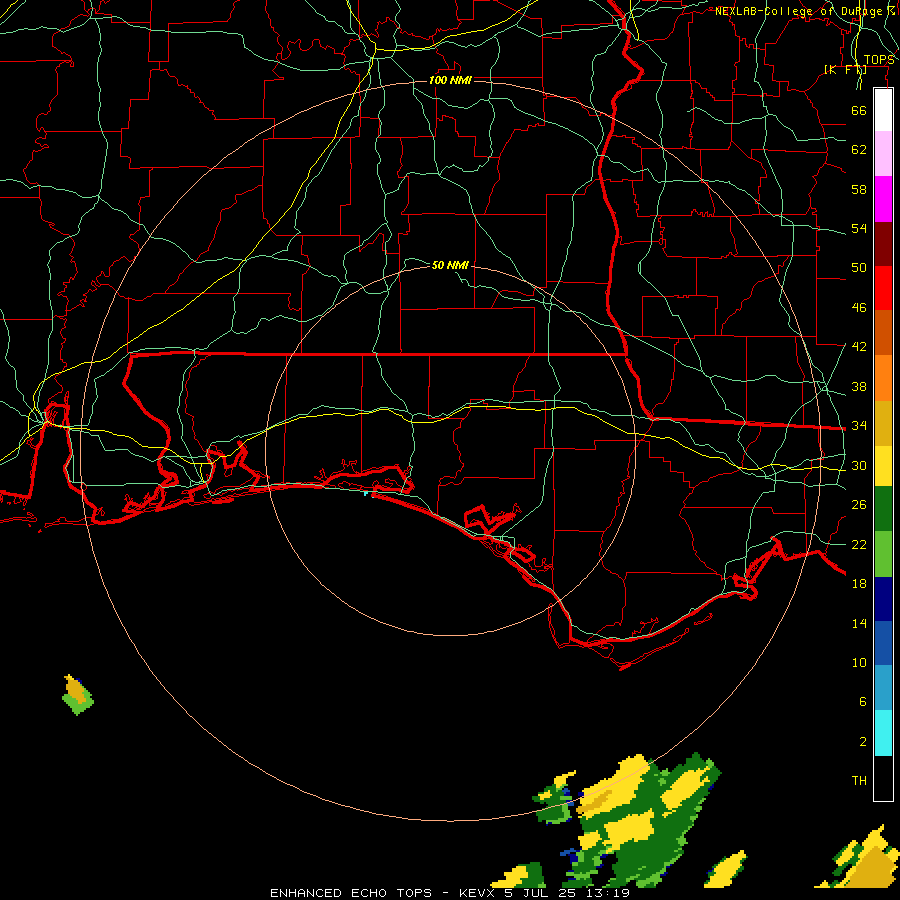
Task: Click the small isolated echo cell in southwest Gulf
Action: coord(77,695)
